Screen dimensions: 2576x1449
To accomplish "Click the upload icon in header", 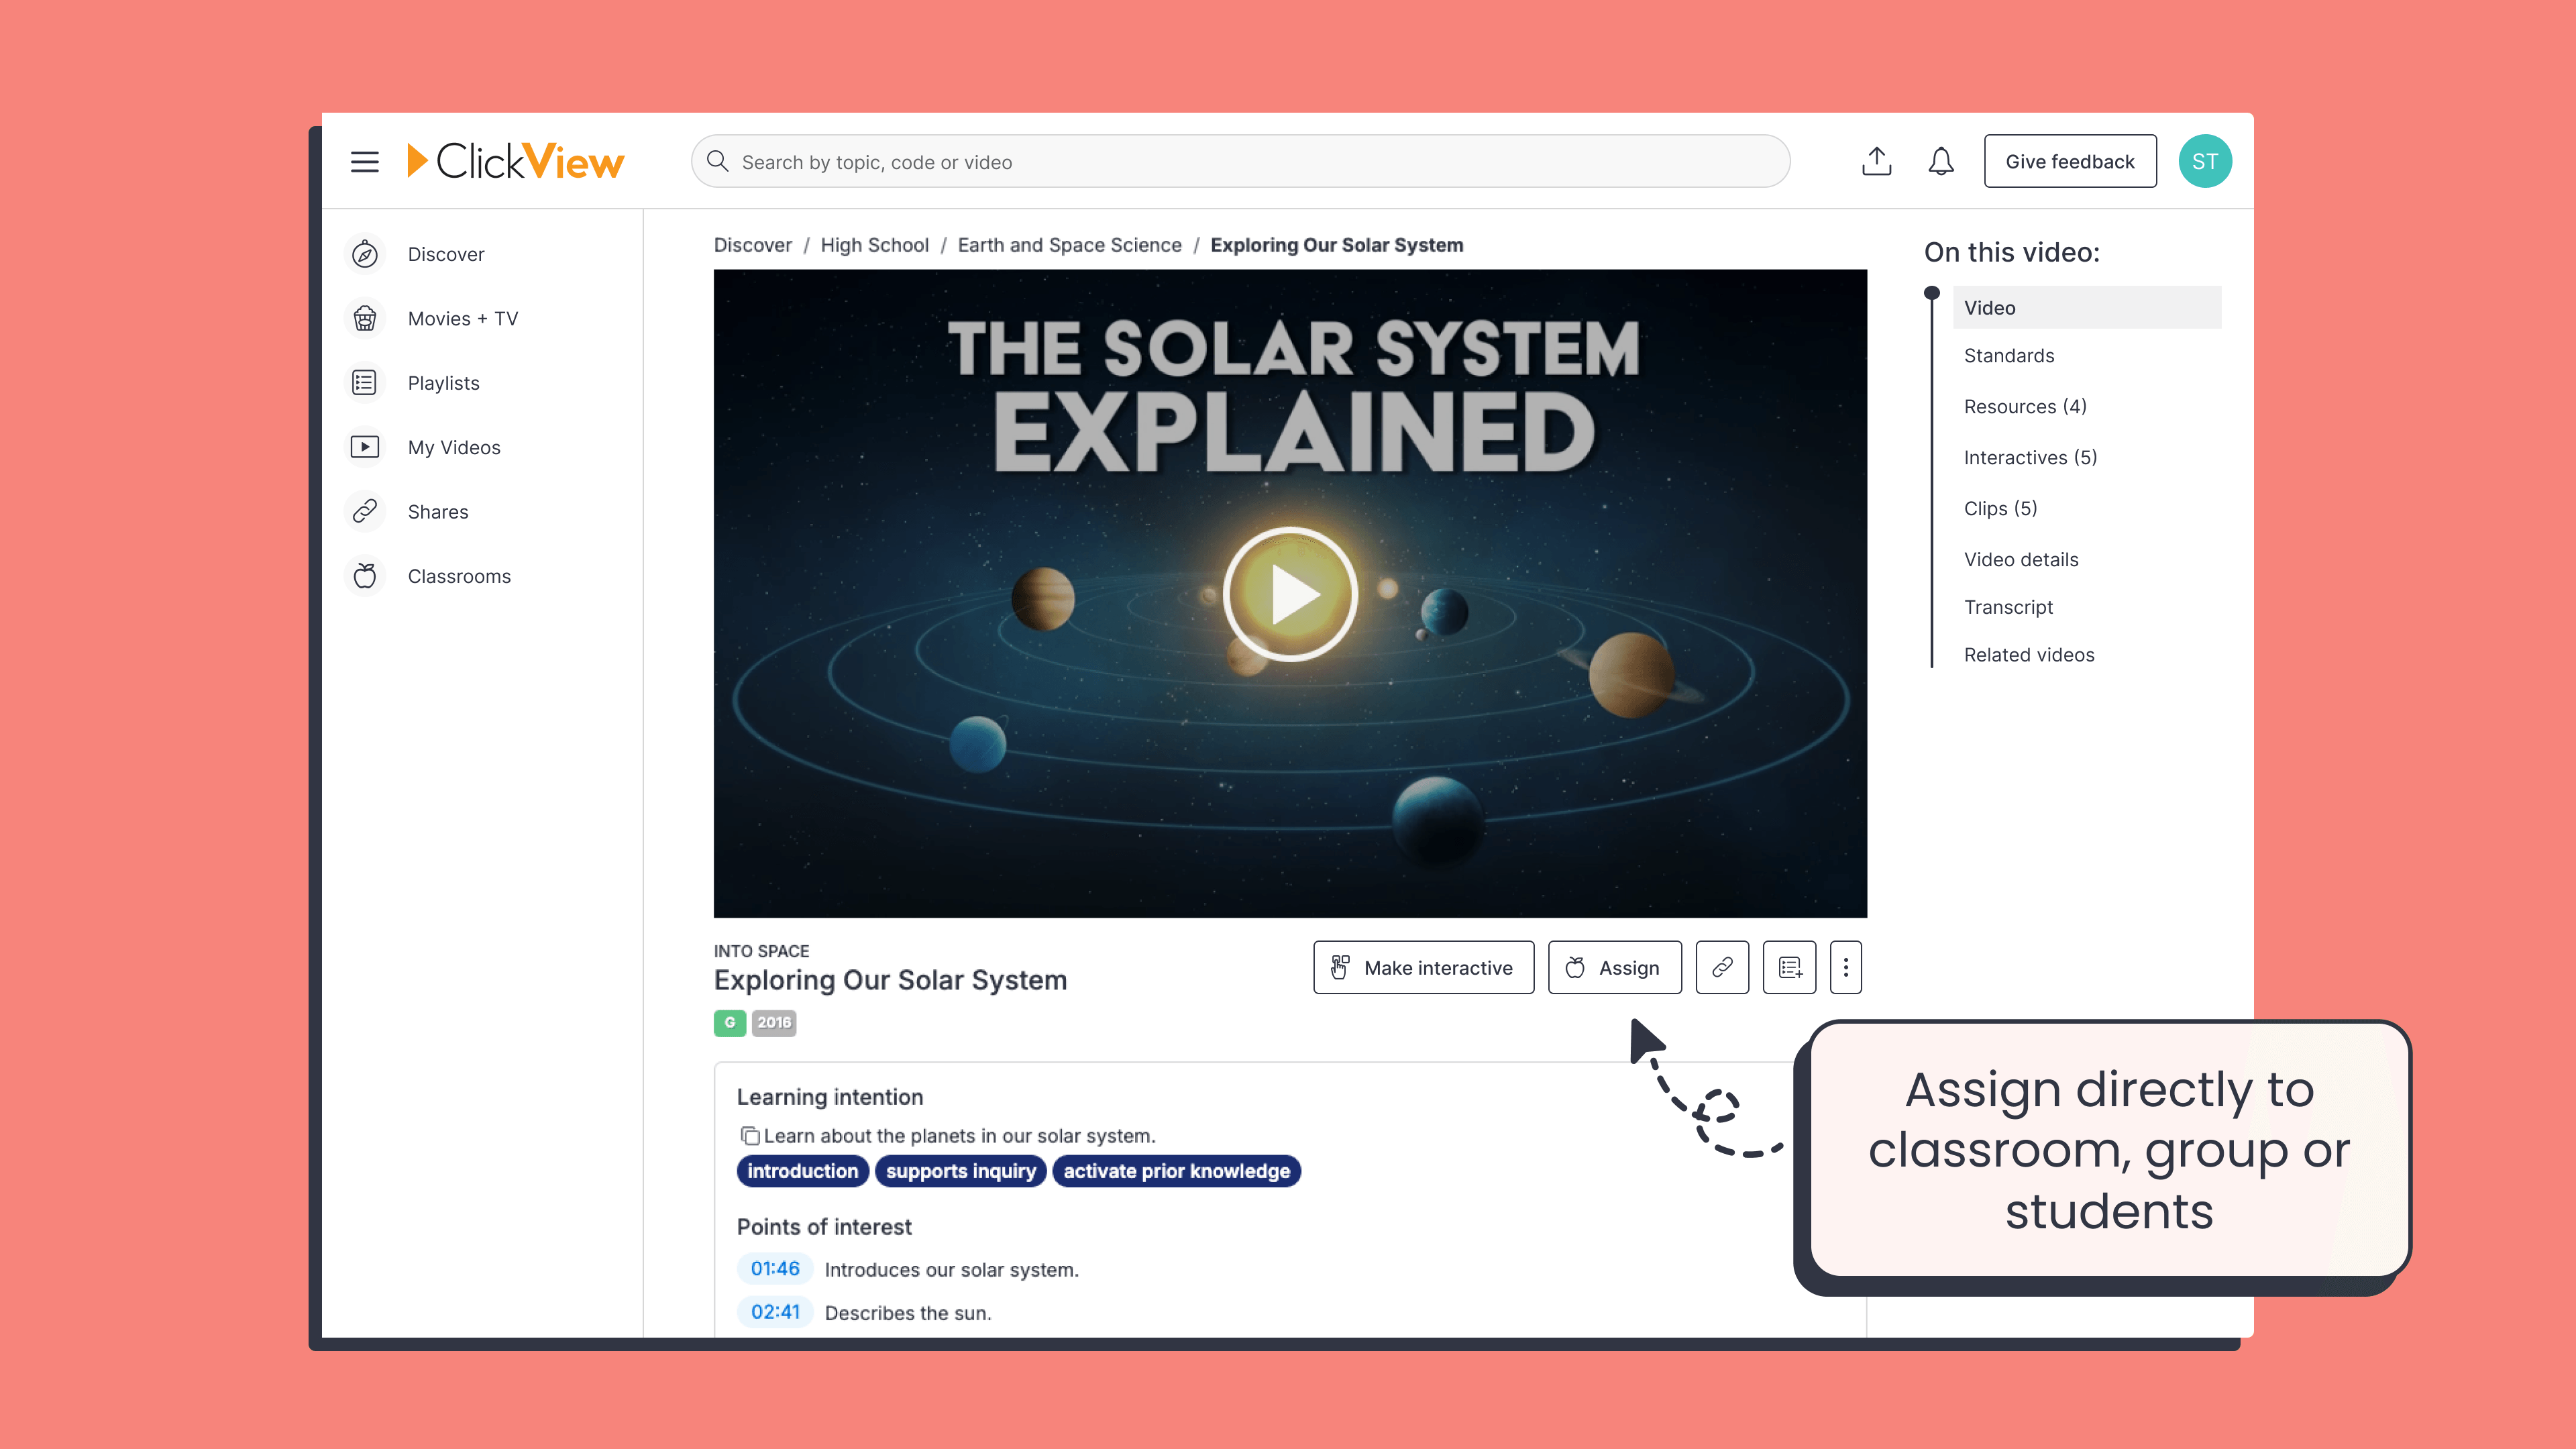I will point(1876,162).
